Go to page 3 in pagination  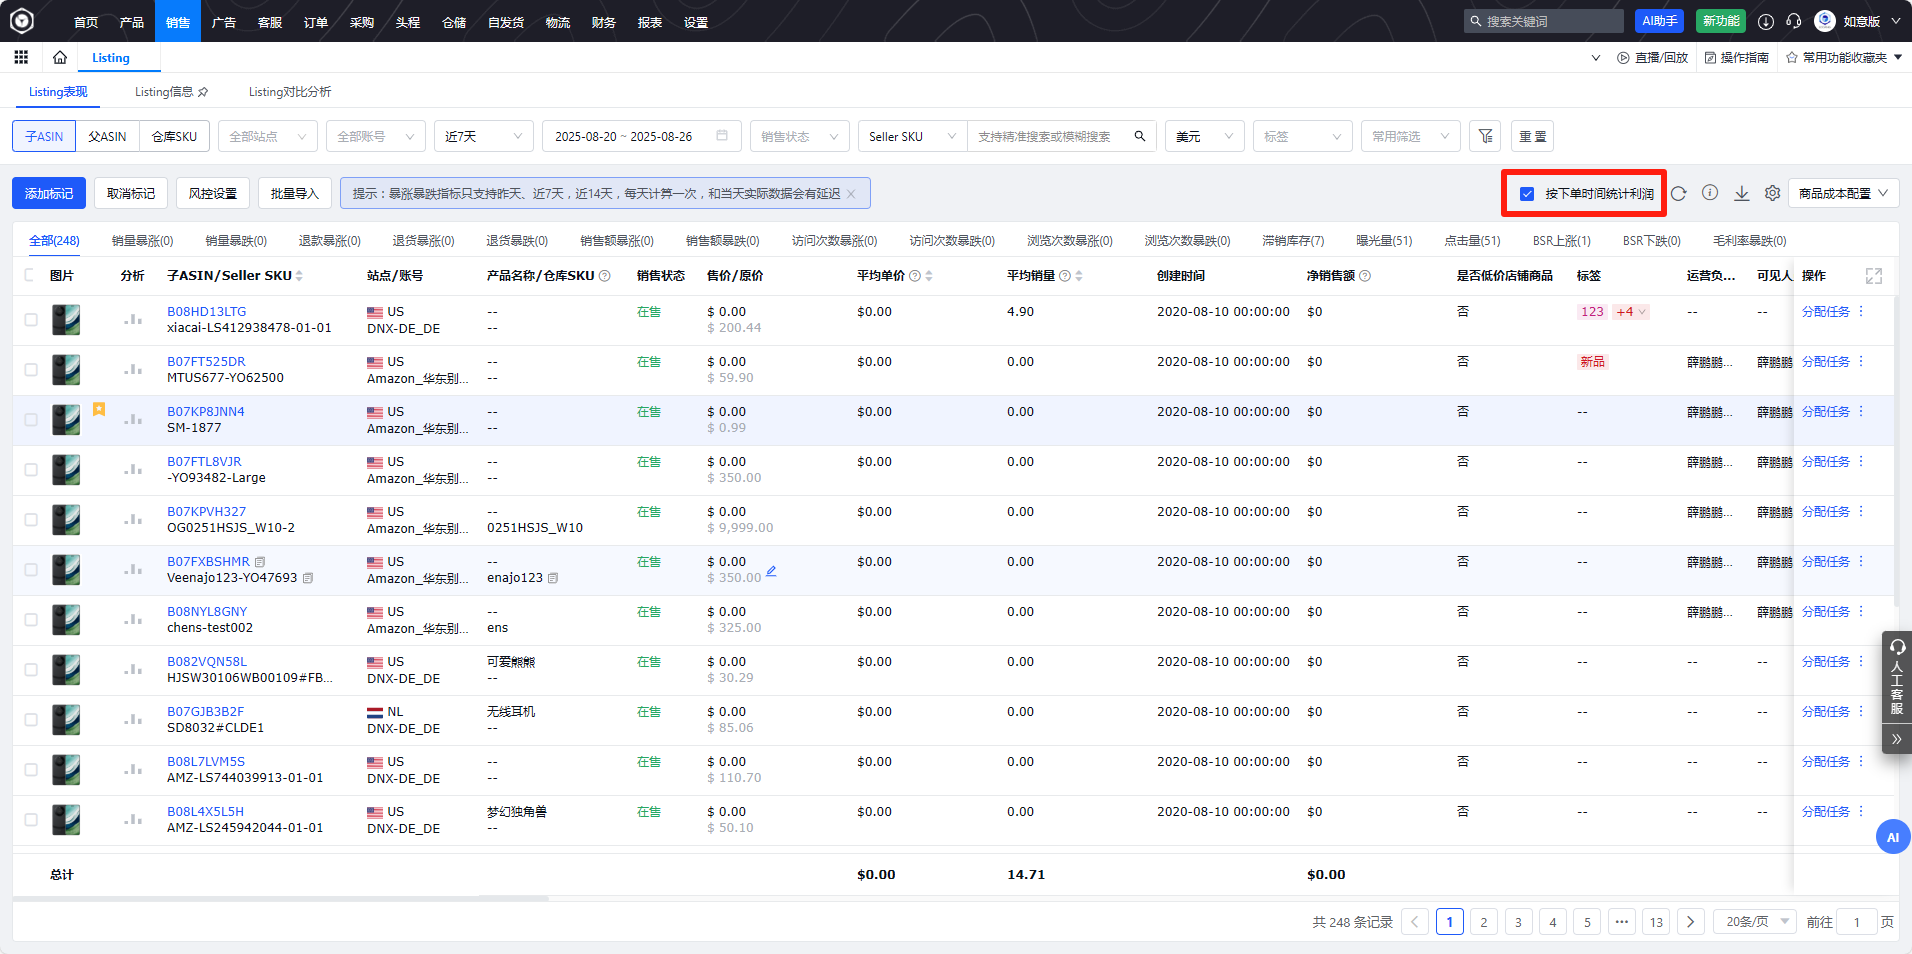pos(1518,922)
